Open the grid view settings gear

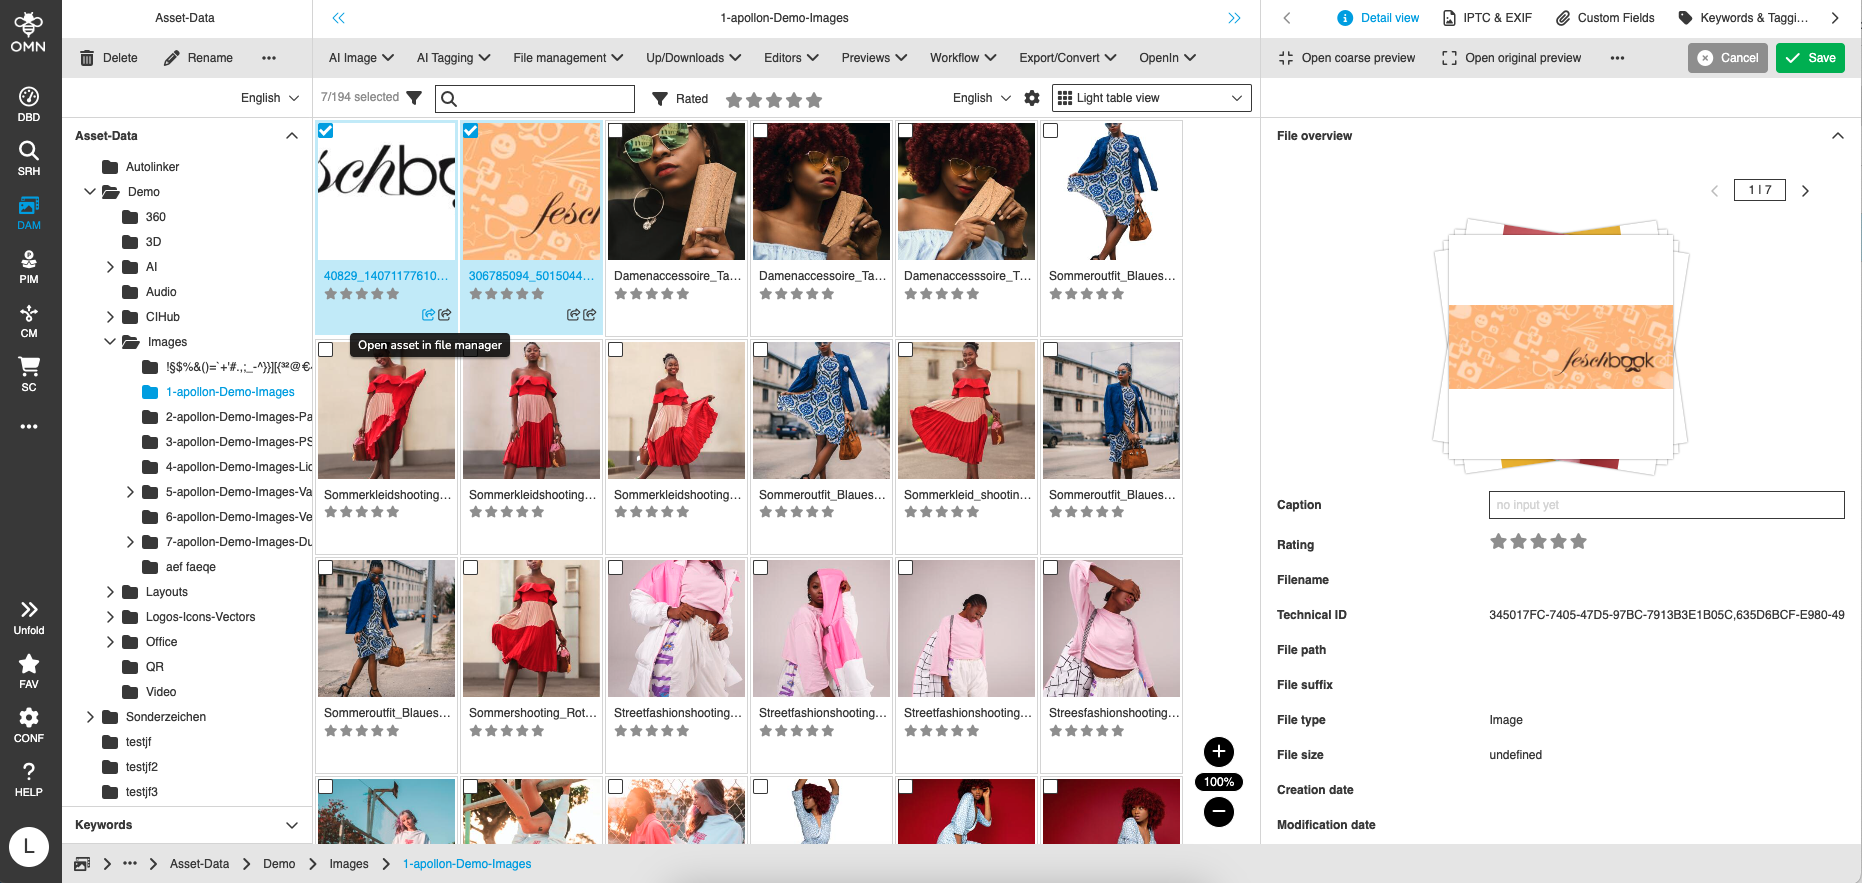(1032, 98)
